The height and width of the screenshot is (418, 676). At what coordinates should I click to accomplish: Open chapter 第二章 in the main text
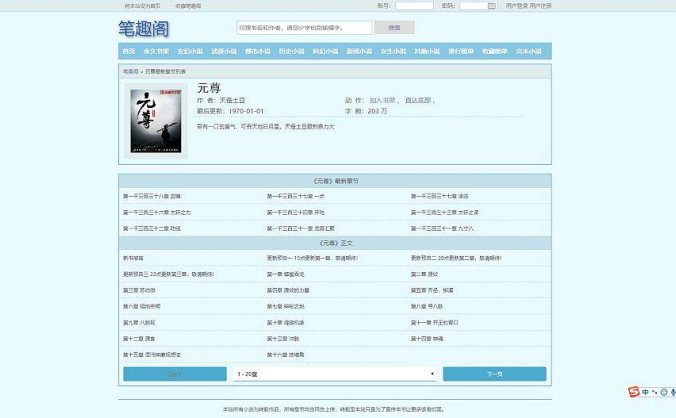[424, 275]
